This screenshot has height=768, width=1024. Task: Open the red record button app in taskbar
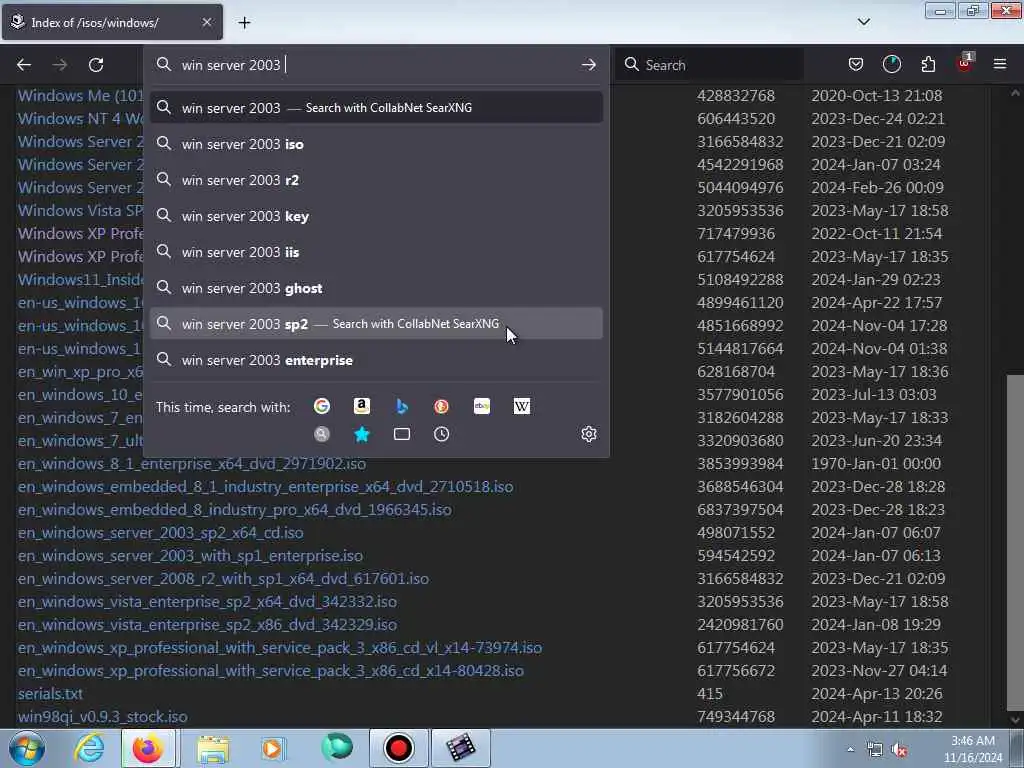click(398, 748)
